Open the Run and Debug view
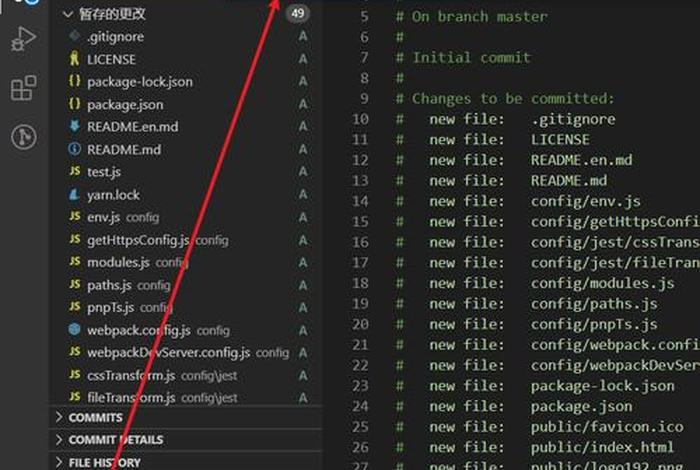Image resolution: width=700 pixels, height=470 pixels. [x=23, y=39]
